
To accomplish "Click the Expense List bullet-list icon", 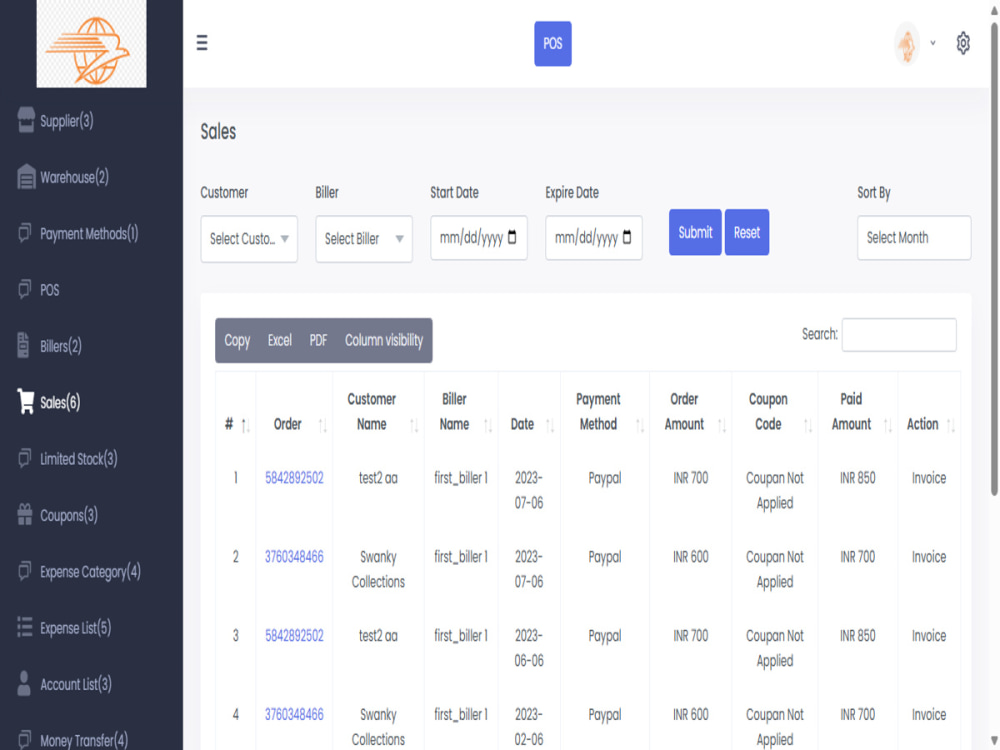I will pos(24,627).
